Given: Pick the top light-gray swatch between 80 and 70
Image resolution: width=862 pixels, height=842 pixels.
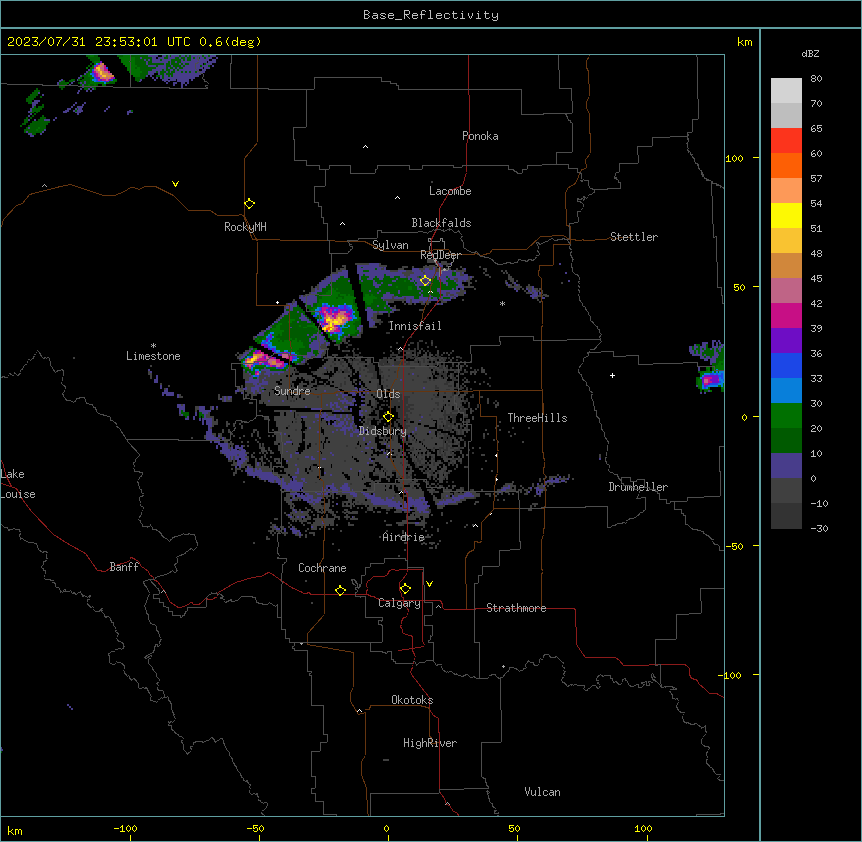Looking at the screenshot, I should [x=786, y=91].
